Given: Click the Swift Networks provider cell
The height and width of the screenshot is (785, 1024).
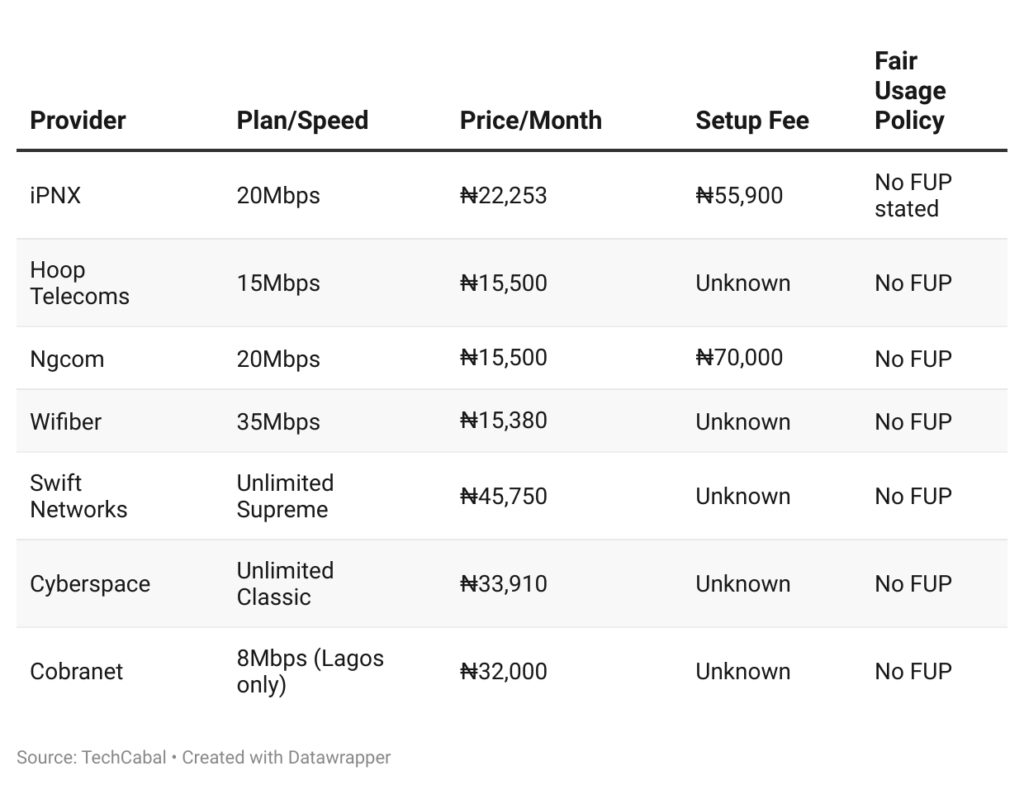Looking at the screenshot, I should [x=78, y=496].
